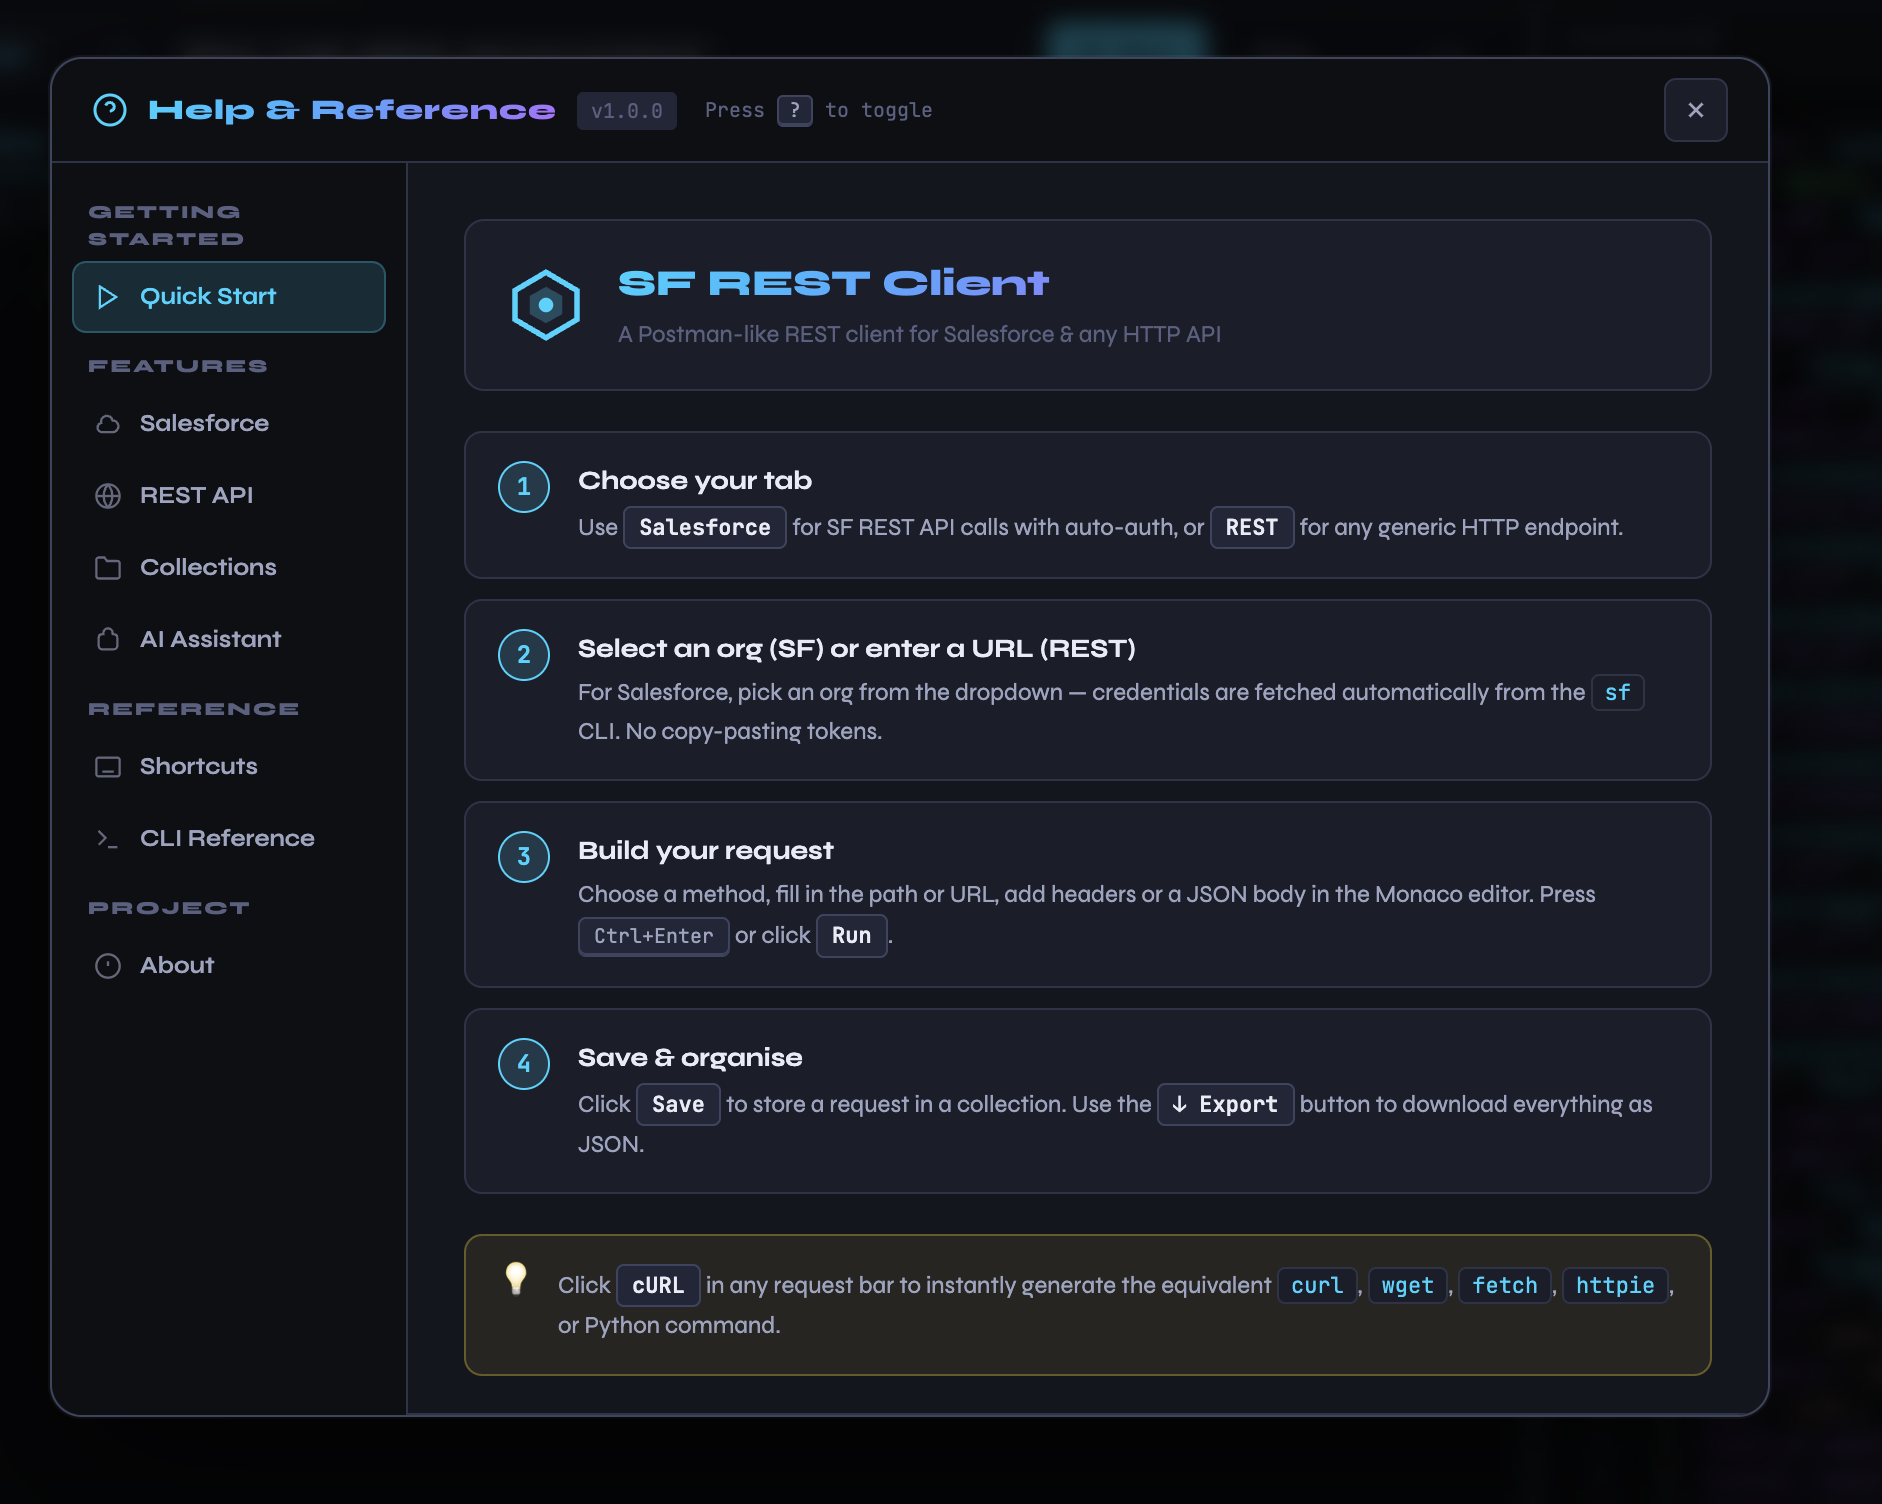Click the help question-mark icon in header

coord(110,110)
